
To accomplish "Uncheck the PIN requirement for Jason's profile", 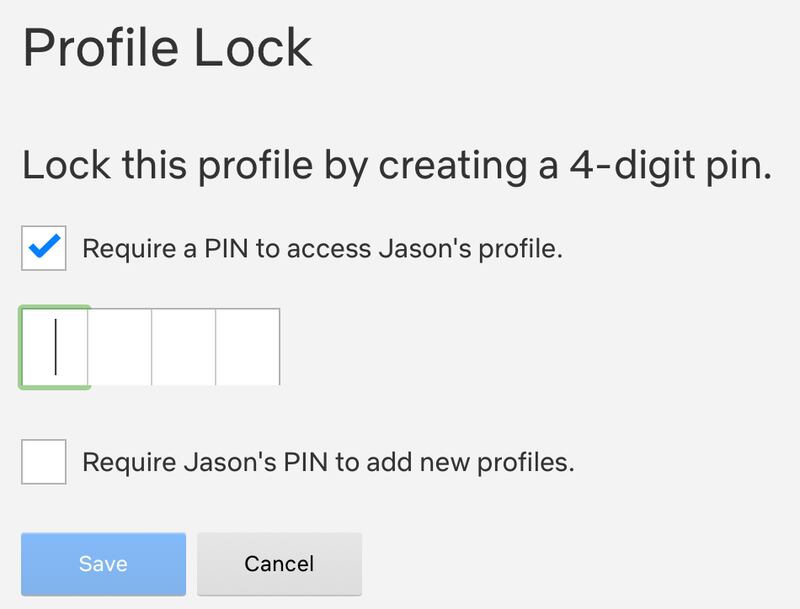I will coord(44,248).
